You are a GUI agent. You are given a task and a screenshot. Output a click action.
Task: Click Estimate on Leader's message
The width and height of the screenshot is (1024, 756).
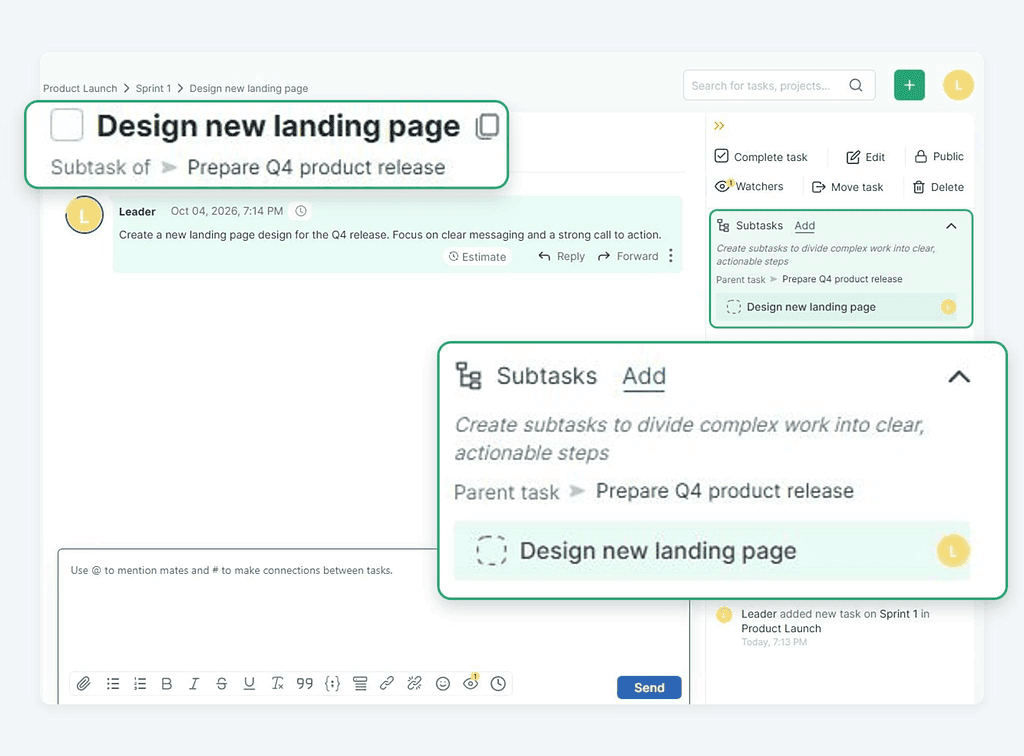477,257
